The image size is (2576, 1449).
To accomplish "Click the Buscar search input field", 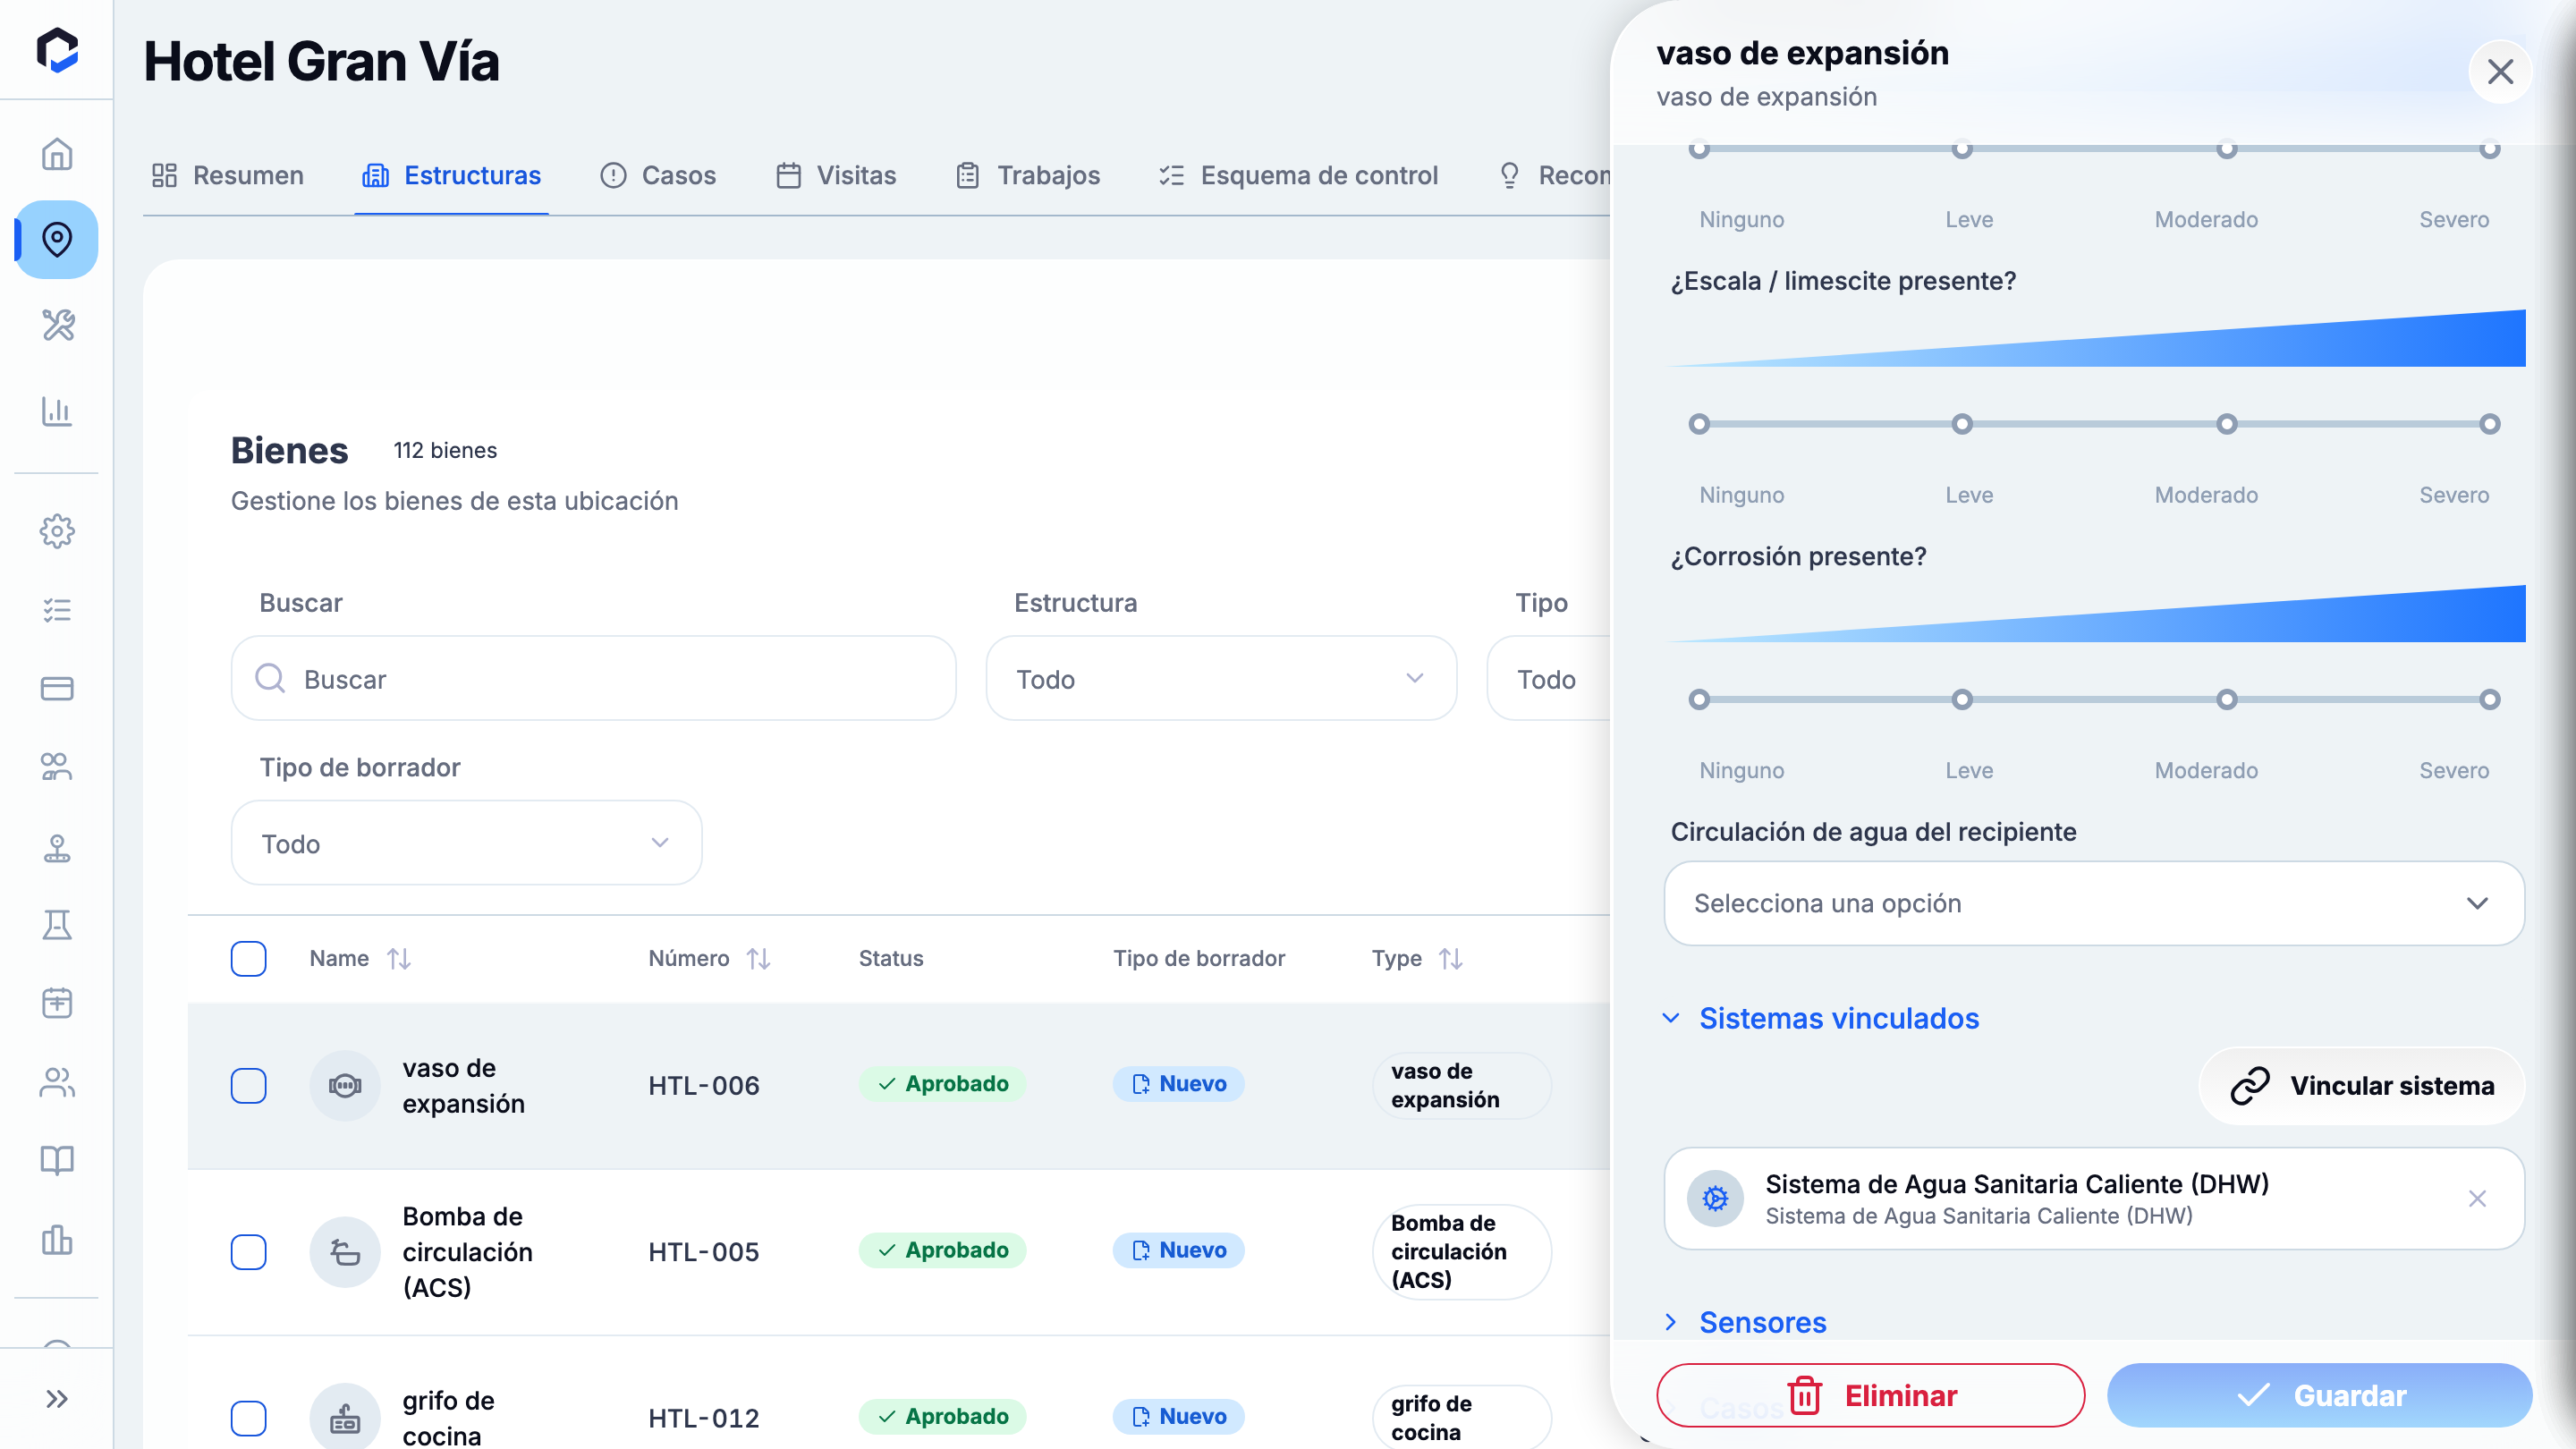I will tap(593, 678).
